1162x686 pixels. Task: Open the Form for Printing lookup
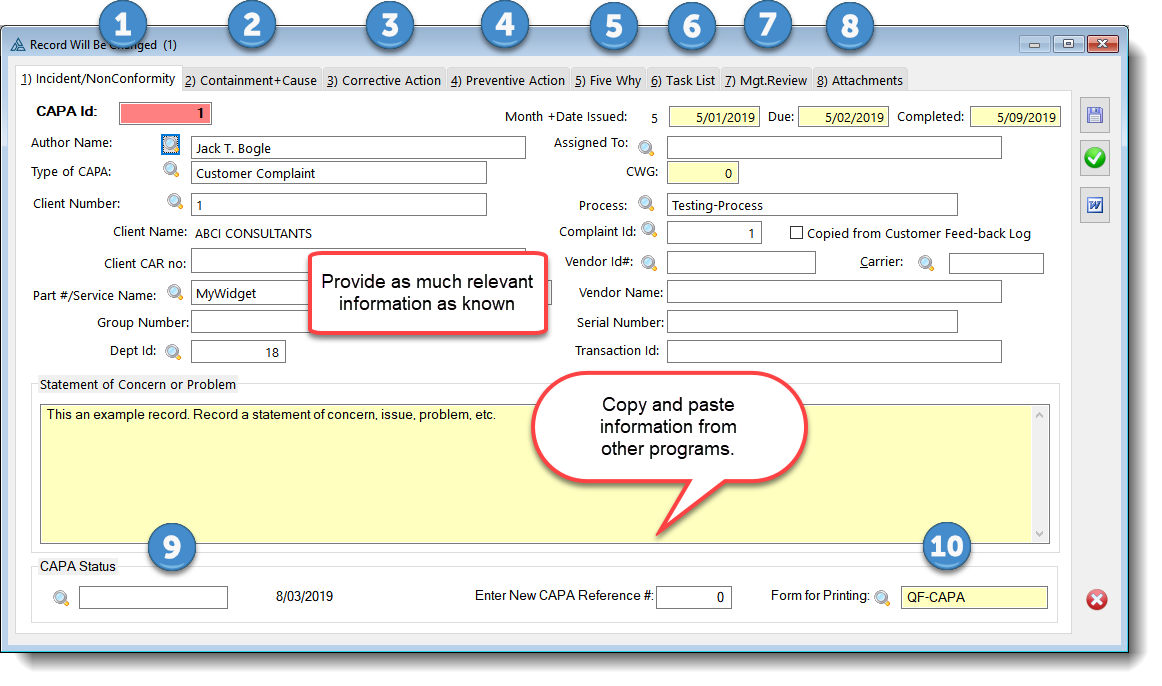tap(882, 598)
